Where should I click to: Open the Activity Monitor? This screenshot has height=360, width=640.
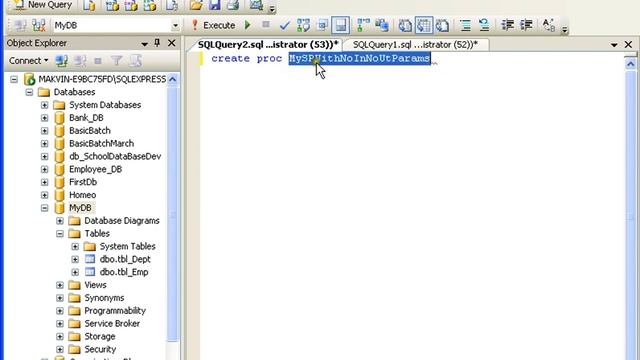256,5
